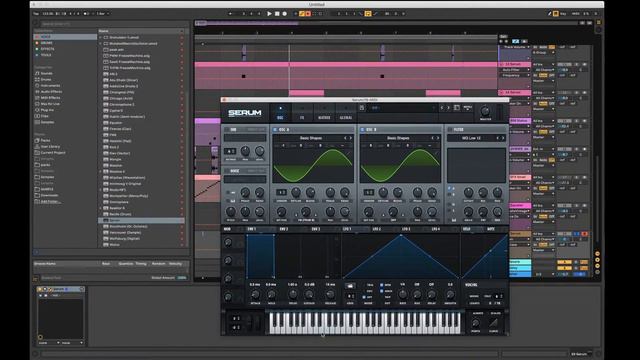Open the Sounds category in browser
This screenshot has height=360, width=640.
point(46,73)
